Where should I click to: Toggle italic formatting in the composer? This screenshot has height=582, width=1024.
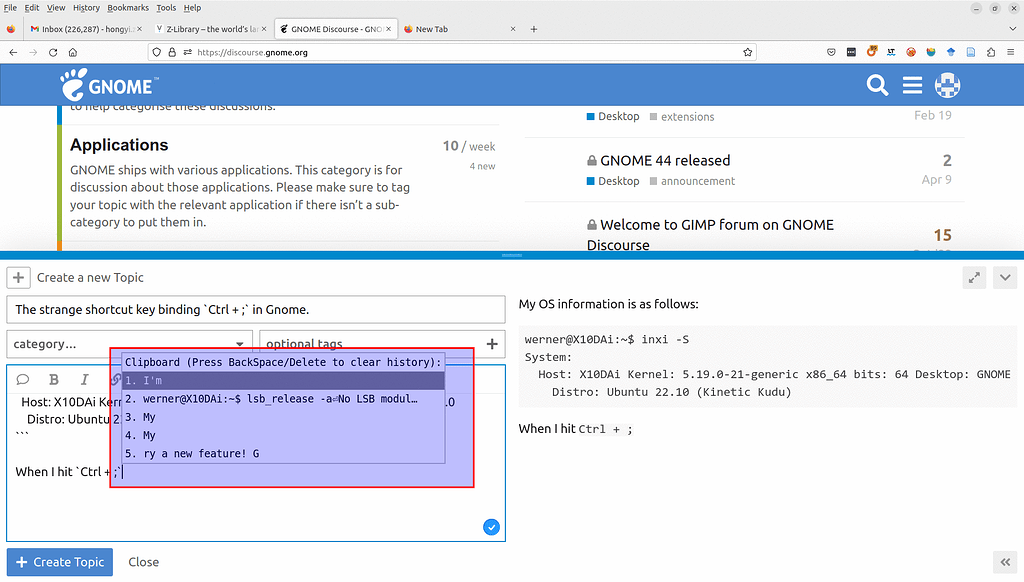tap(87, 380)
